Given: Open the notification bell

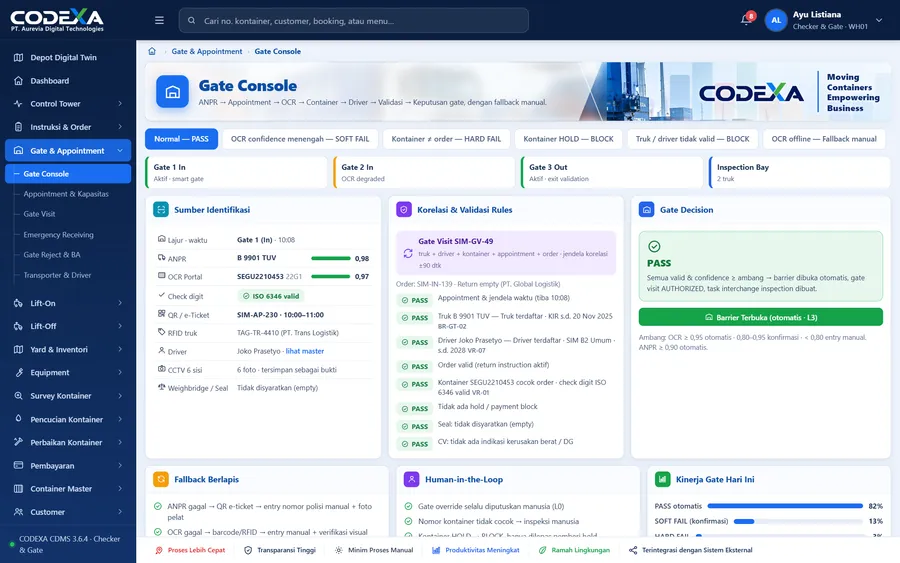Looking at the screenshot, I should pos(746,20).
